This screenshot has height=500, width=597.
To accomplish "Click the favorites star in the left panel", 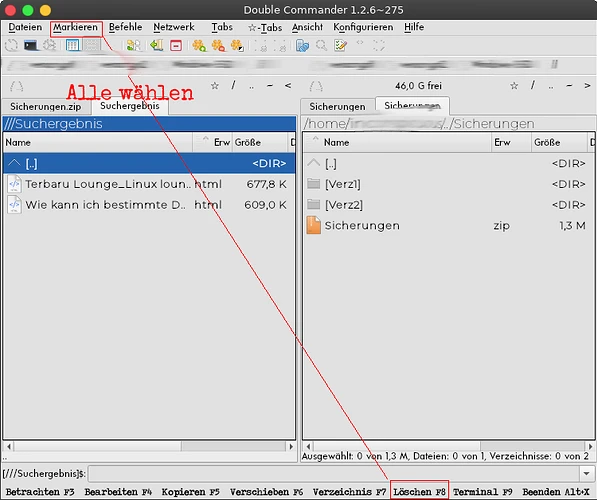I will tap(215, 86).
